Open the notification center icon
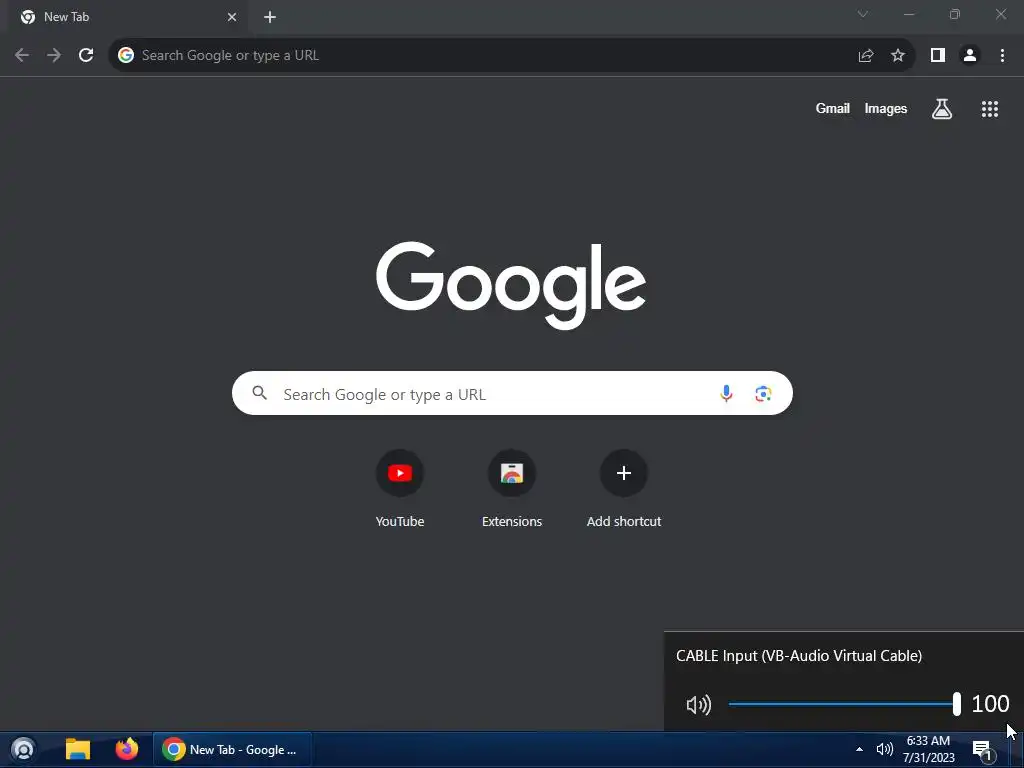Viewport: 1024px width, 768px height. [x=983, y=750]
